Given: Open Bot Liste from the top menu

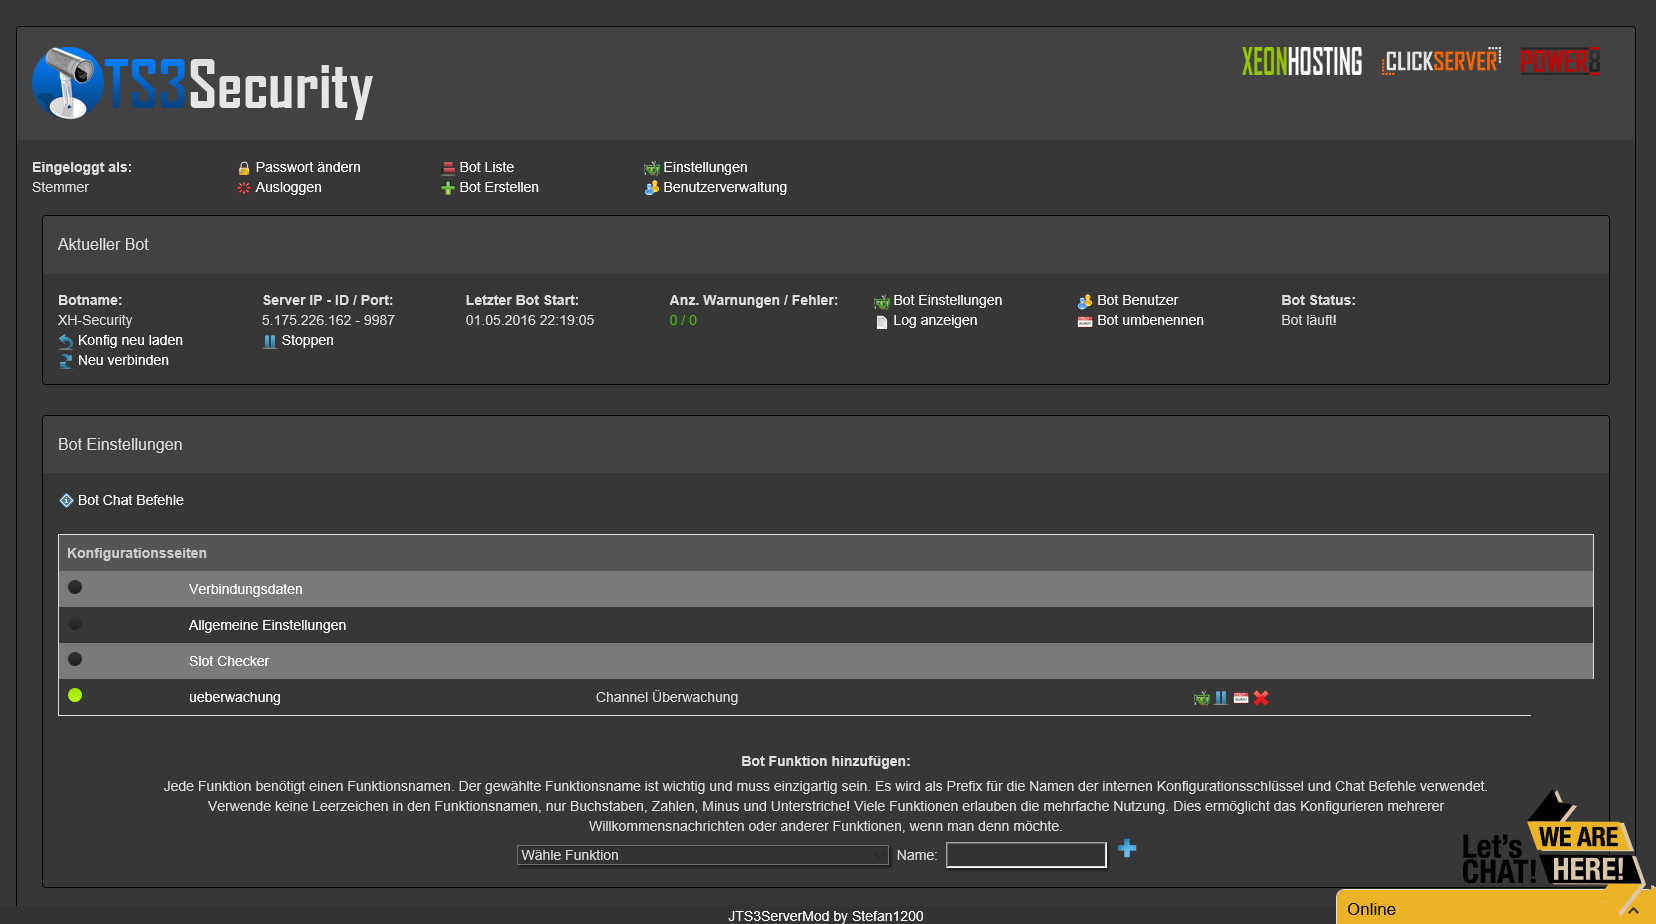Looking at the screenshot, I should [x=486, y=167].
